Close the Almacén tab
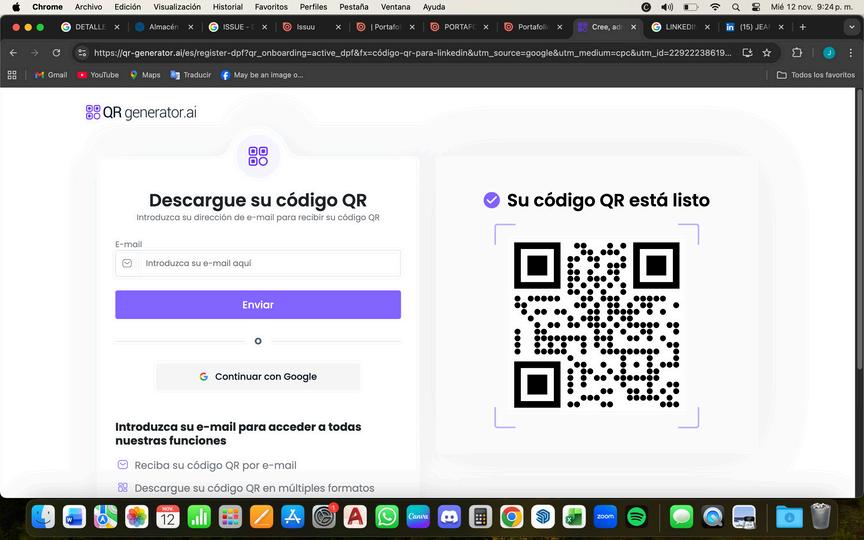The height and width of the screenshot is (540, 864). click(x=191, y=27)
